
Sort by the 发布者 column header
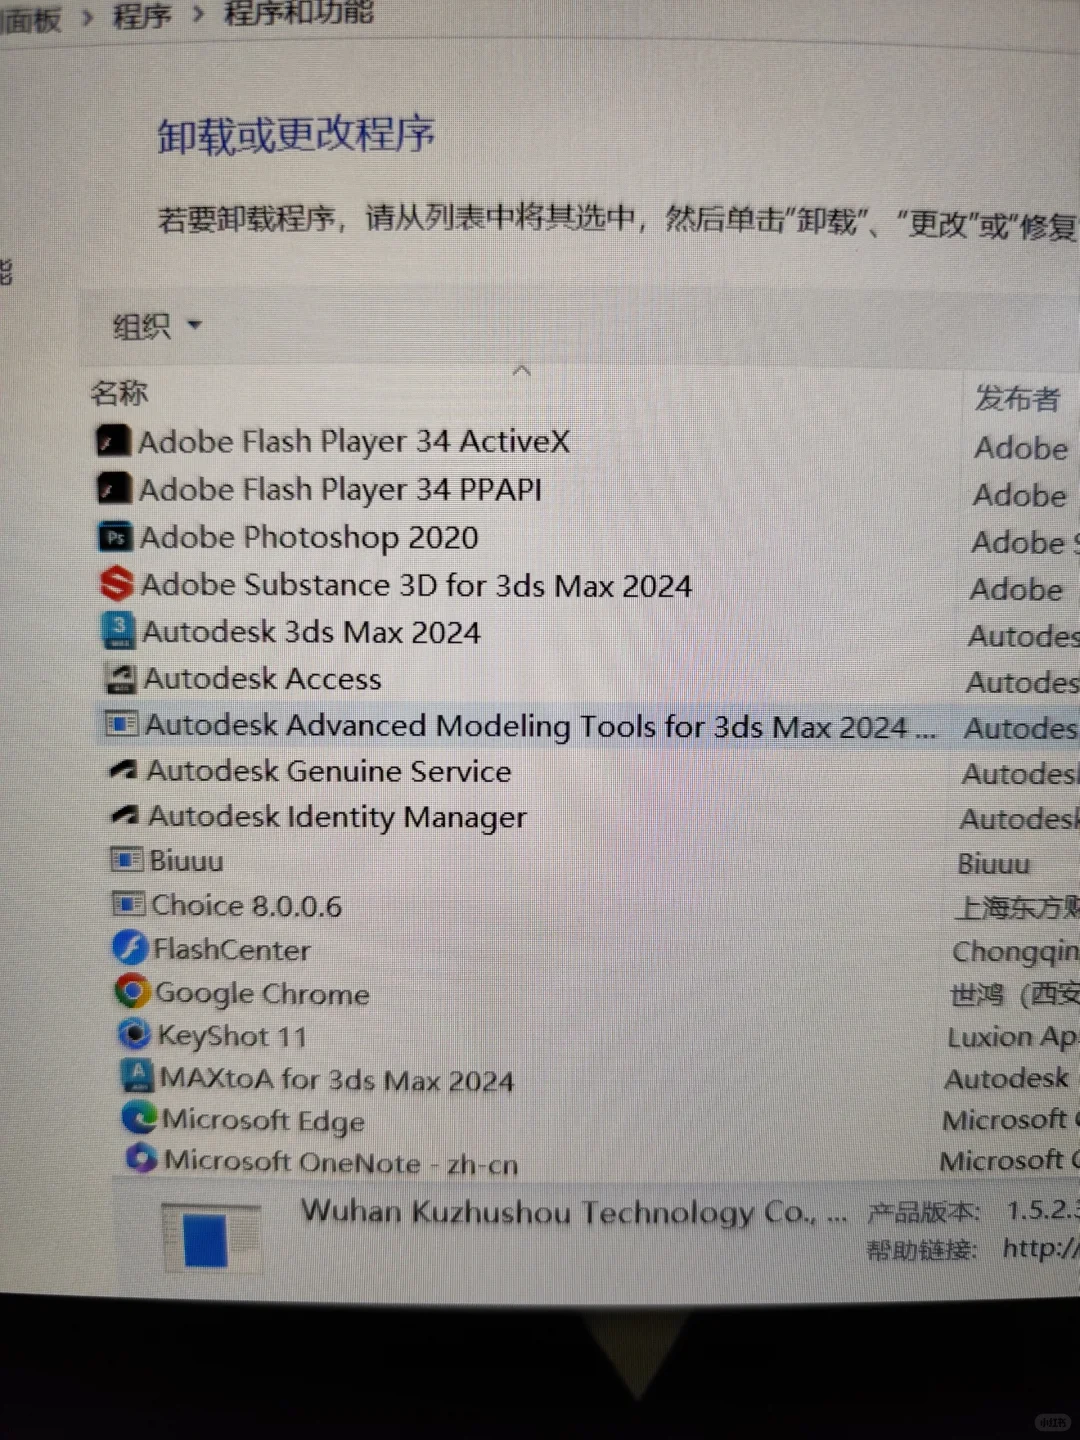[x=1016, y=398]
